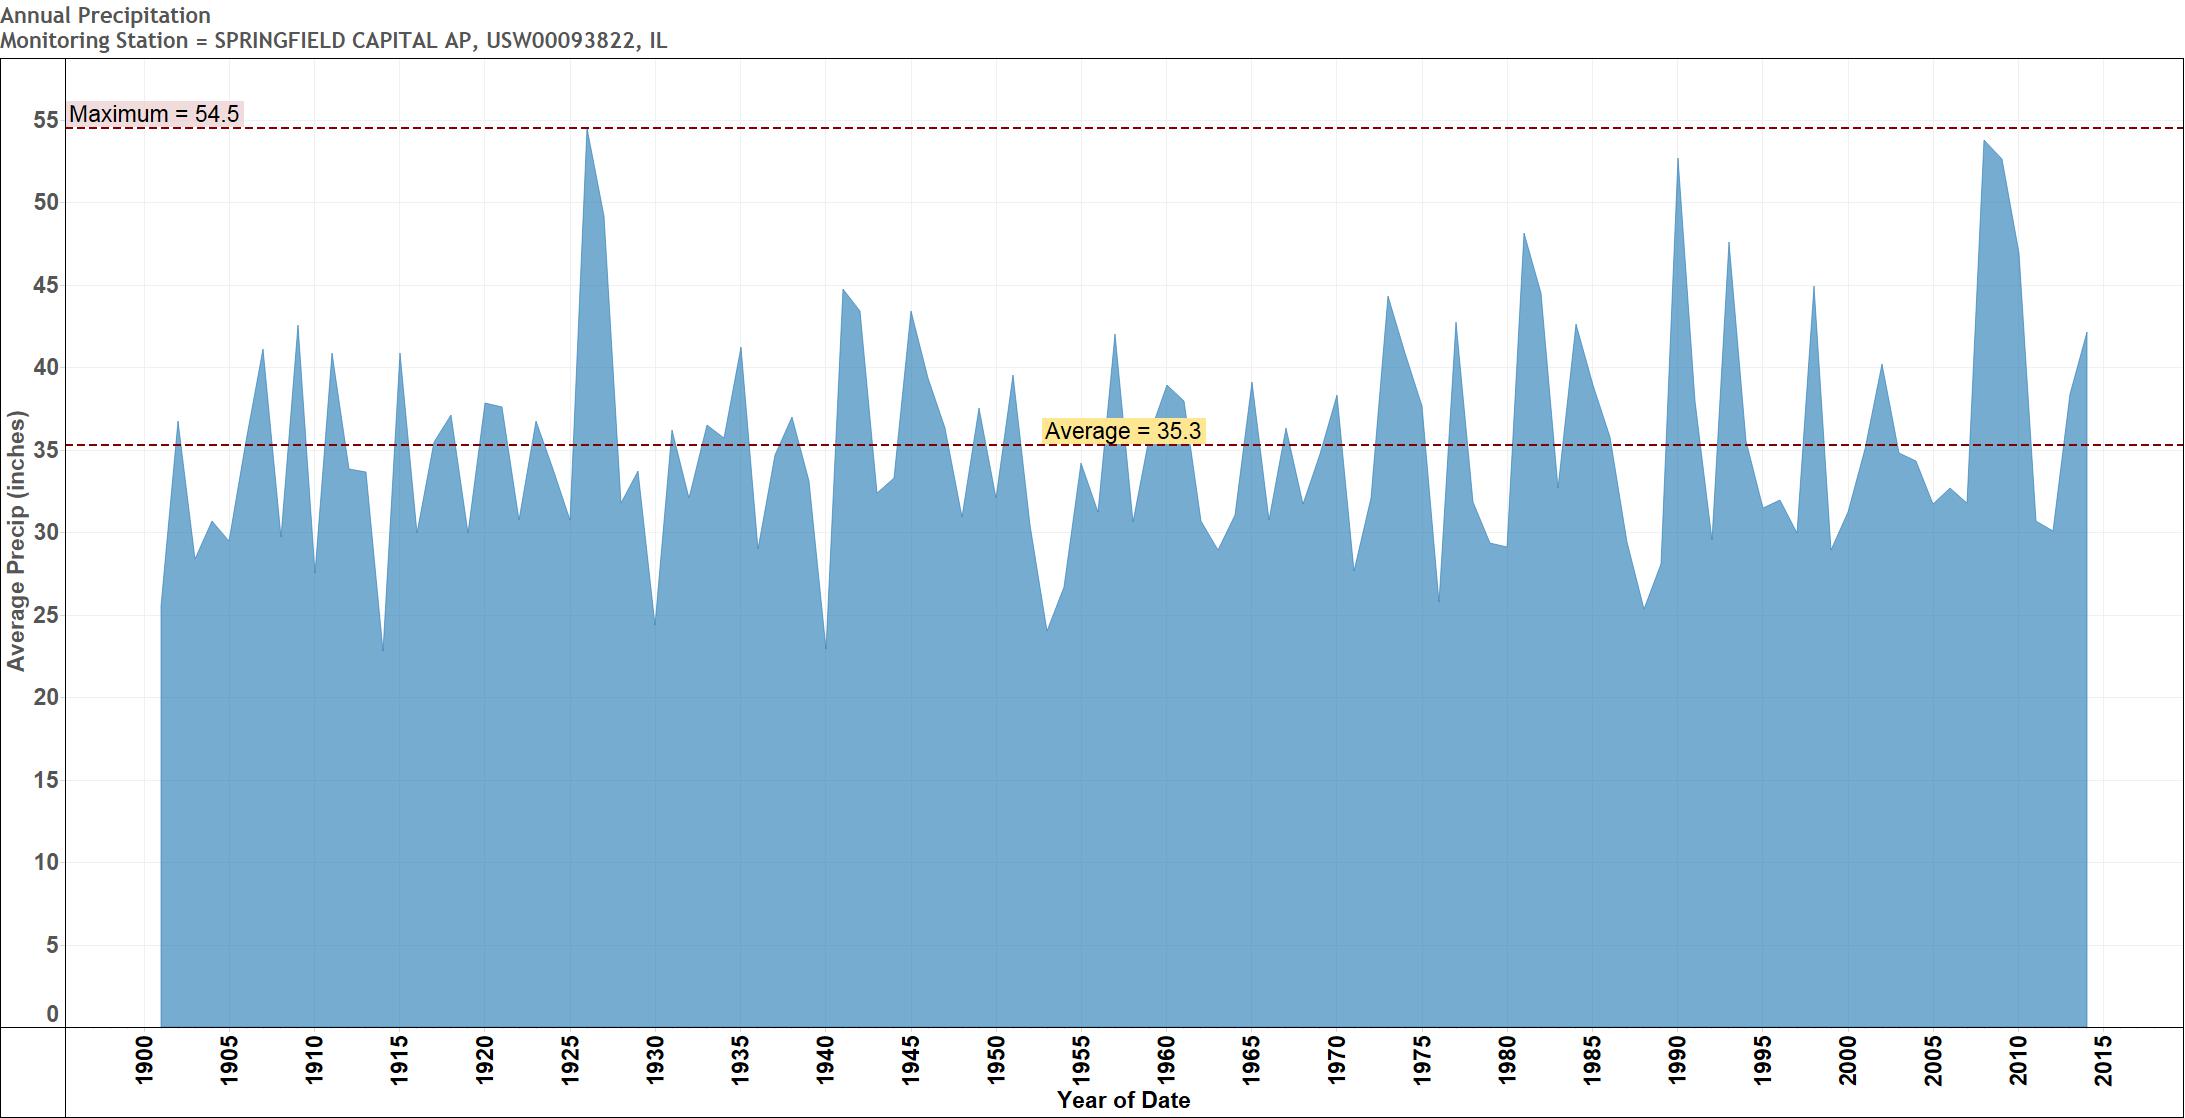Screen dimensions: 2185x1118
Task: Click the 'Monitoring Station = SPRINGFIELD CAPITAL AP' subtitle
Action: click(335, 42)
